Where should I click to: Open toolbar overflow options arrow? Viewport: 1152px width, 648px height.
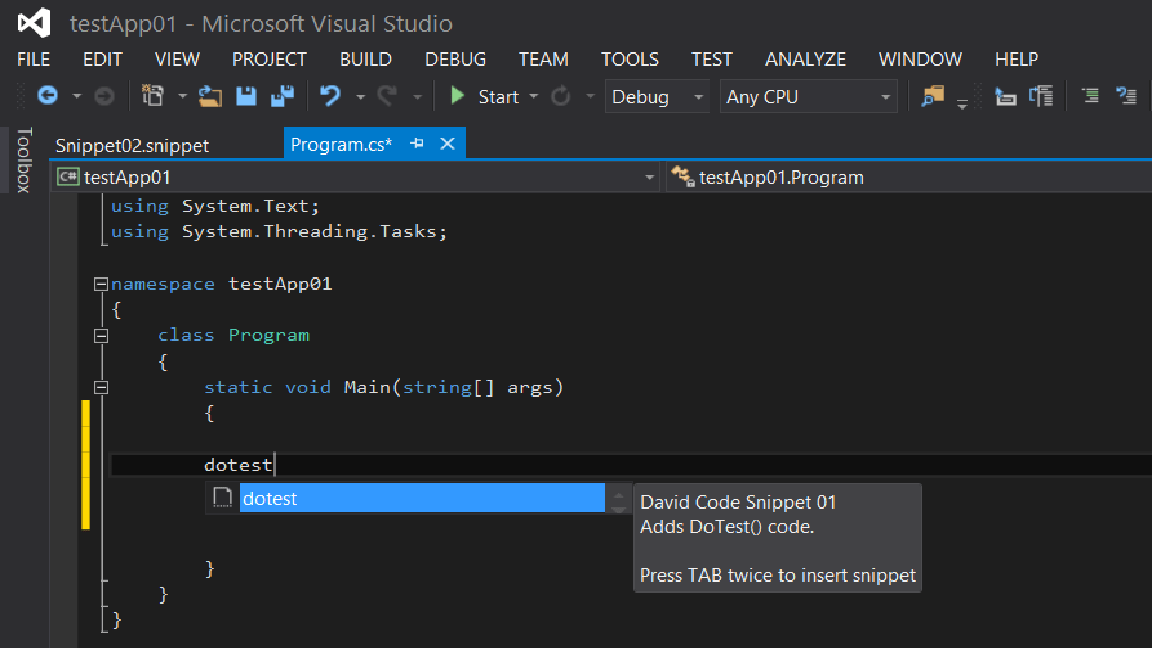click(962, 104)
